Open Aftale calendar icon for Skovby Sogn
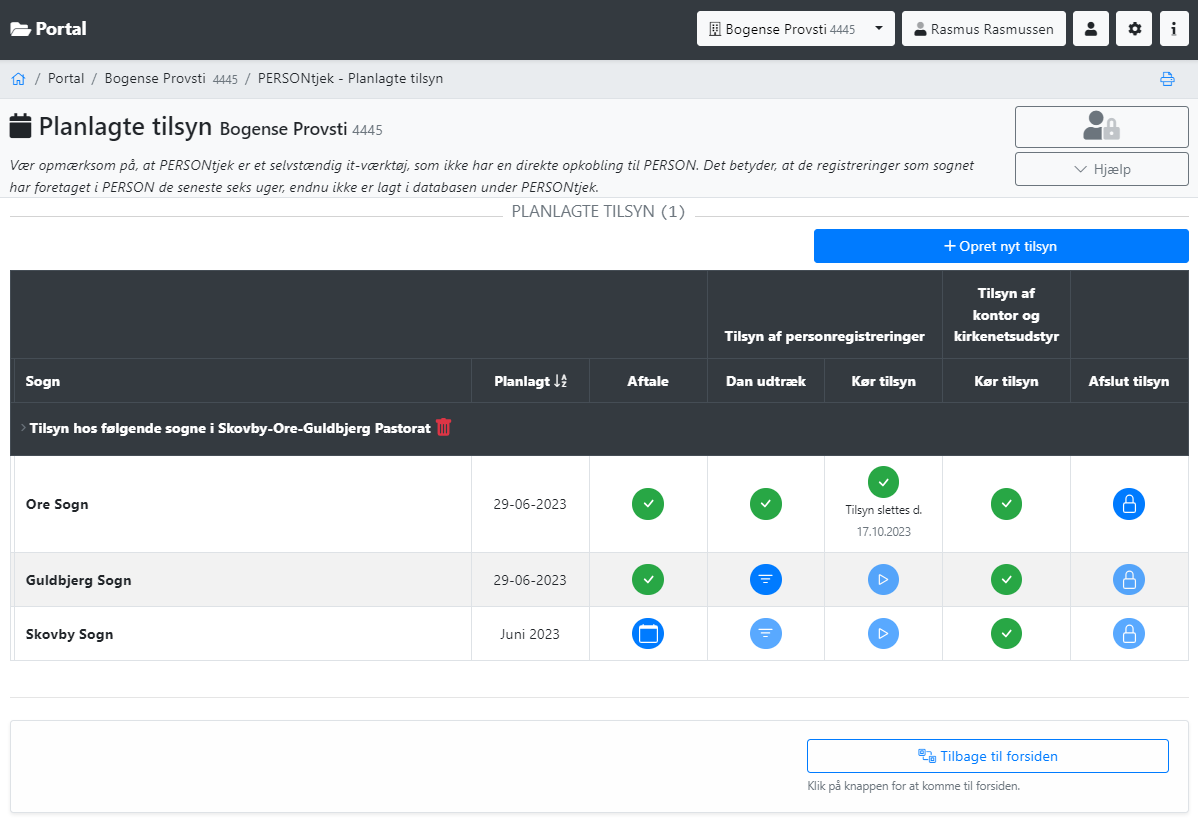The image size is (1198, 828). pos(648,634)
